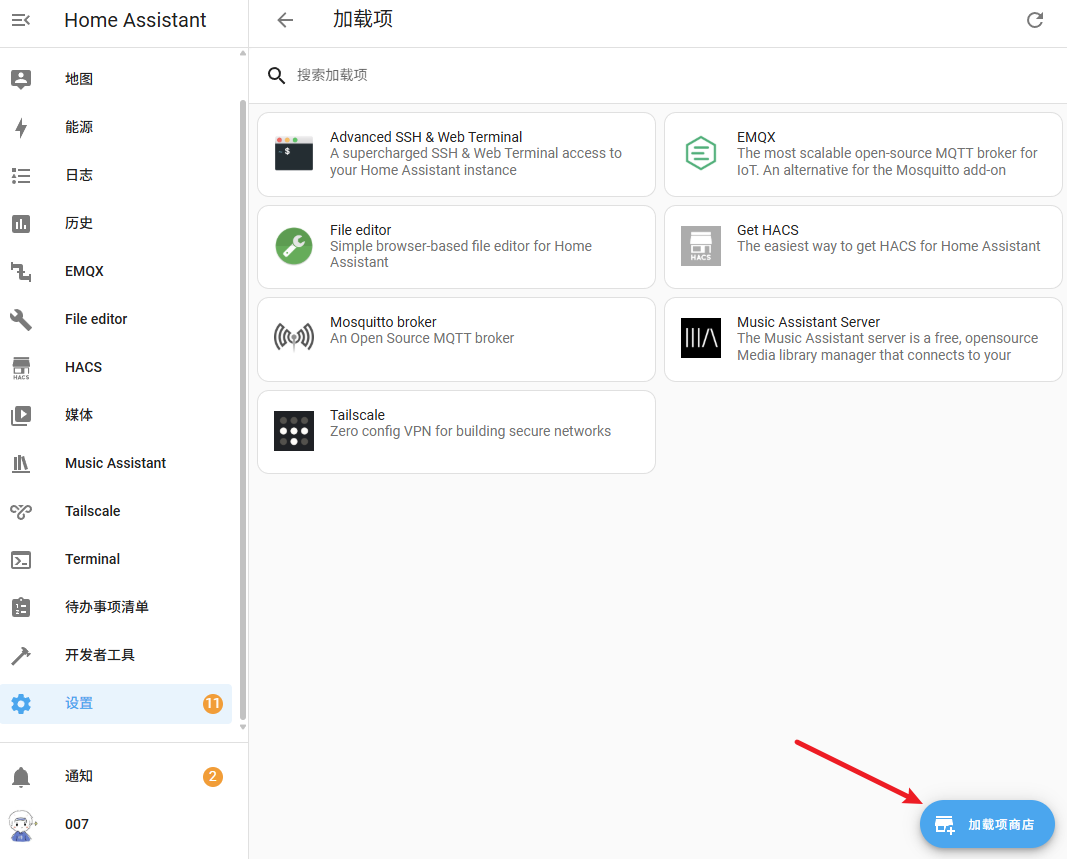1067x859 pixels.
Task: Click the File editor wrench icon
Action: click(x=294, y=246)
